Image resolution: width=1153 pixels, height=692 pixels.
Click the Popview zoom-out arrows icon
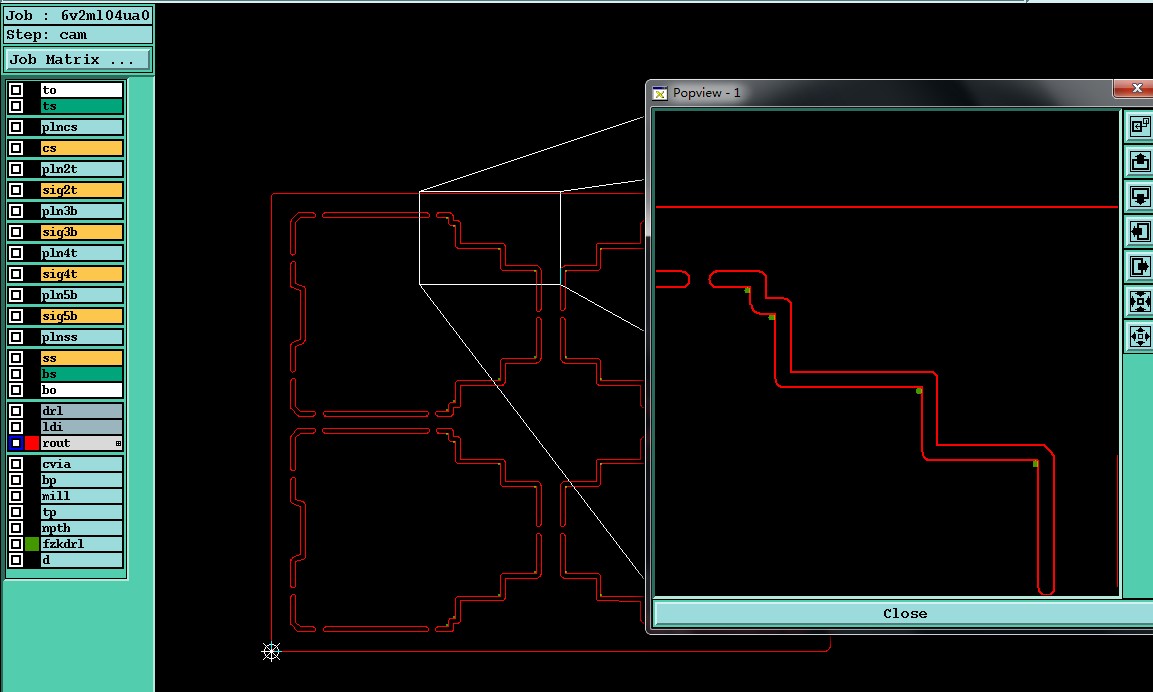(1140, 337)
